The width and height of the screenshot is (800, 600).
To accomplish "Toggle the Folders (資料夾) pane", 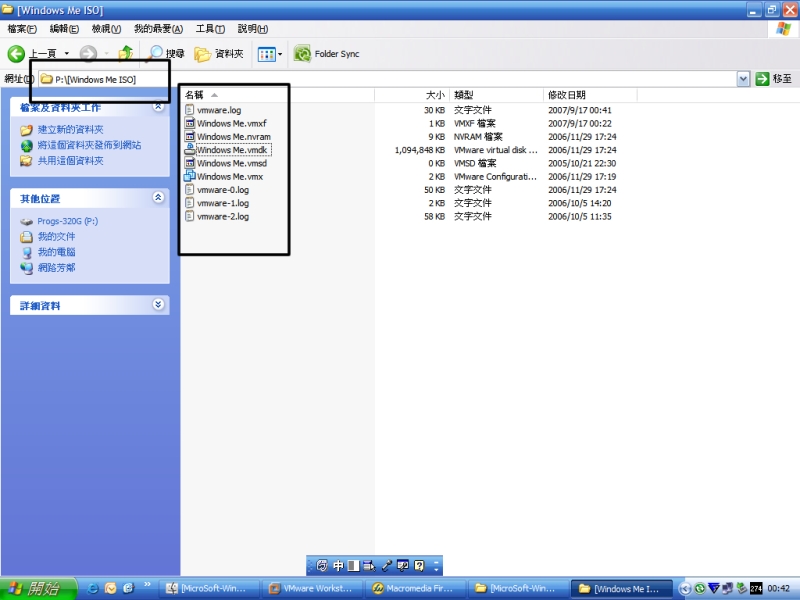I will point(219,54).
